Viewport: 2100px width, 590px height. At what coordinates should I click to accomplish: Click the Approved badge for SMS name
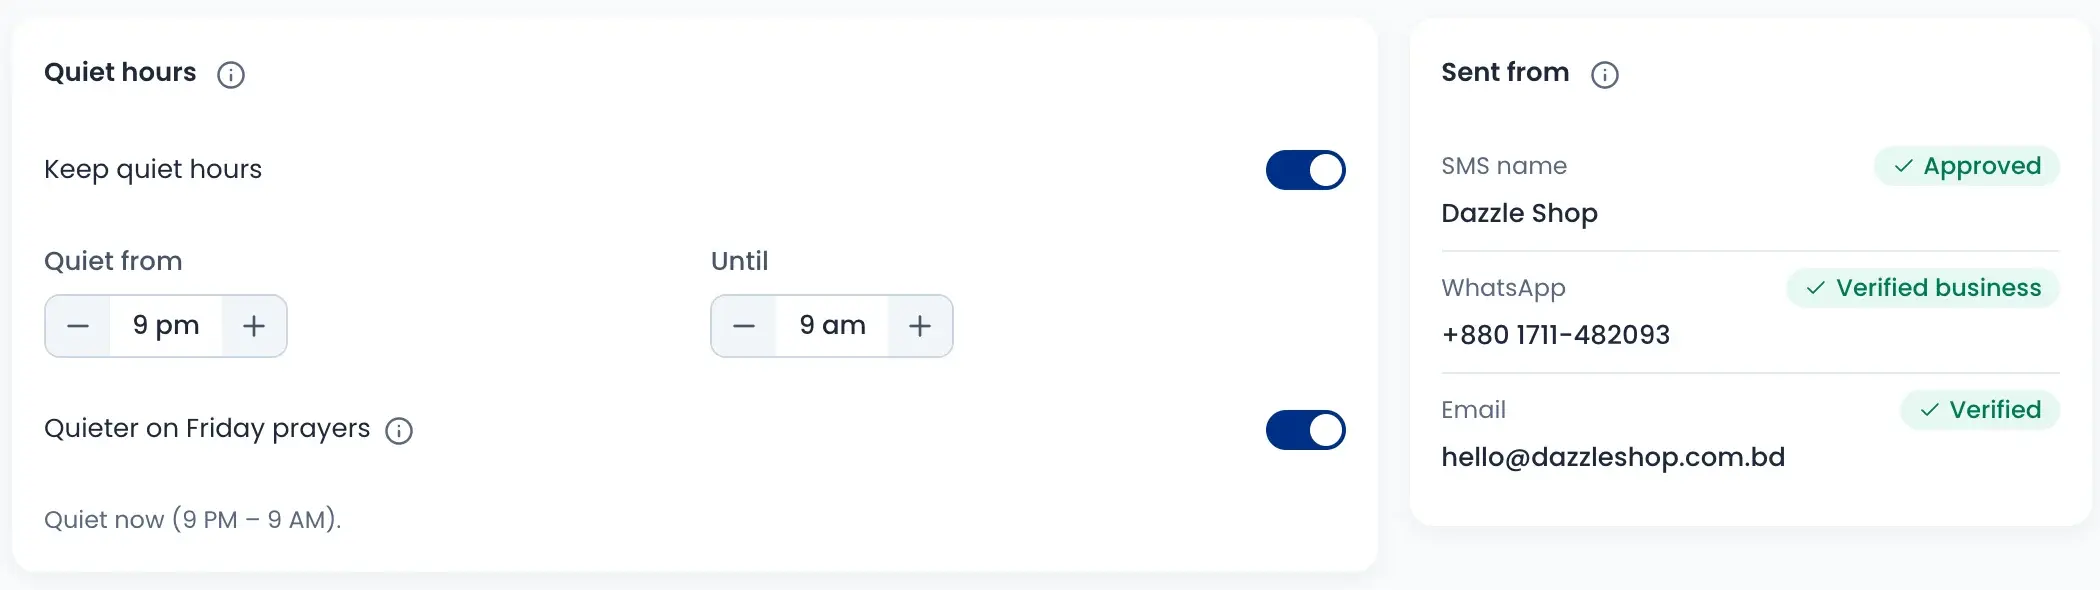(x=1967, y=166)
